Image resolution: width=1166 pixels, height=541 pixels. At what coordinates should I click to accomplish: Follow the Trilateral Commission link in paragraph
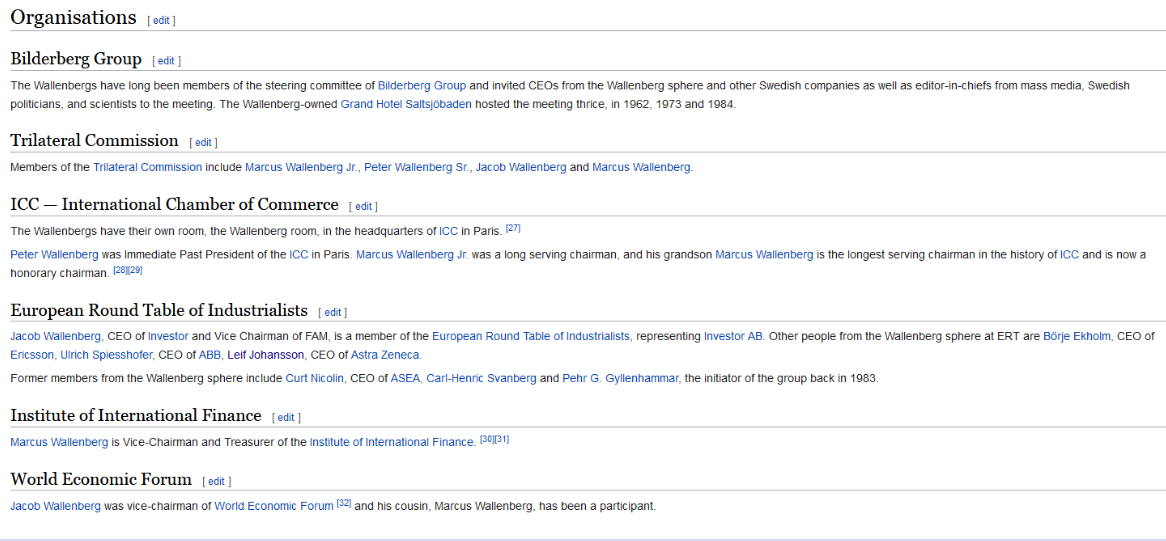(x=147, y=167)
